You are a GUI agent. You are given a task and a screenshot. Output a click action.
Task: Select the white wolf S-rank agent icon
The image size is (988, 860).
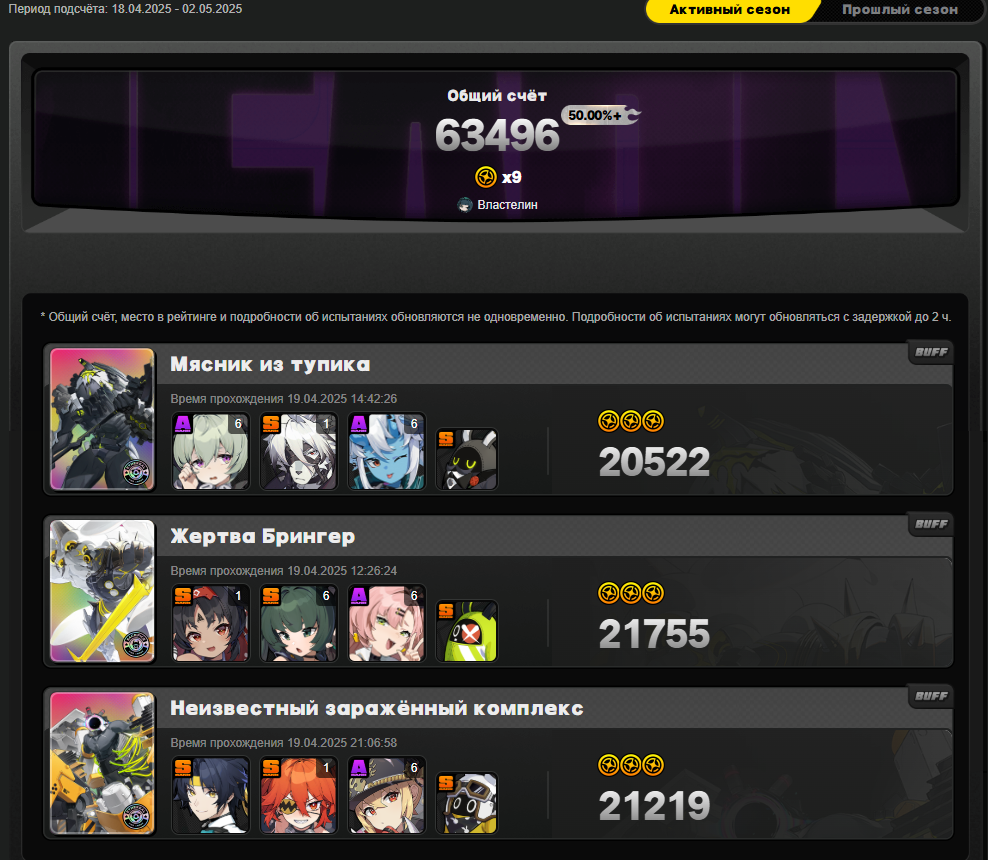pos(299,451)
